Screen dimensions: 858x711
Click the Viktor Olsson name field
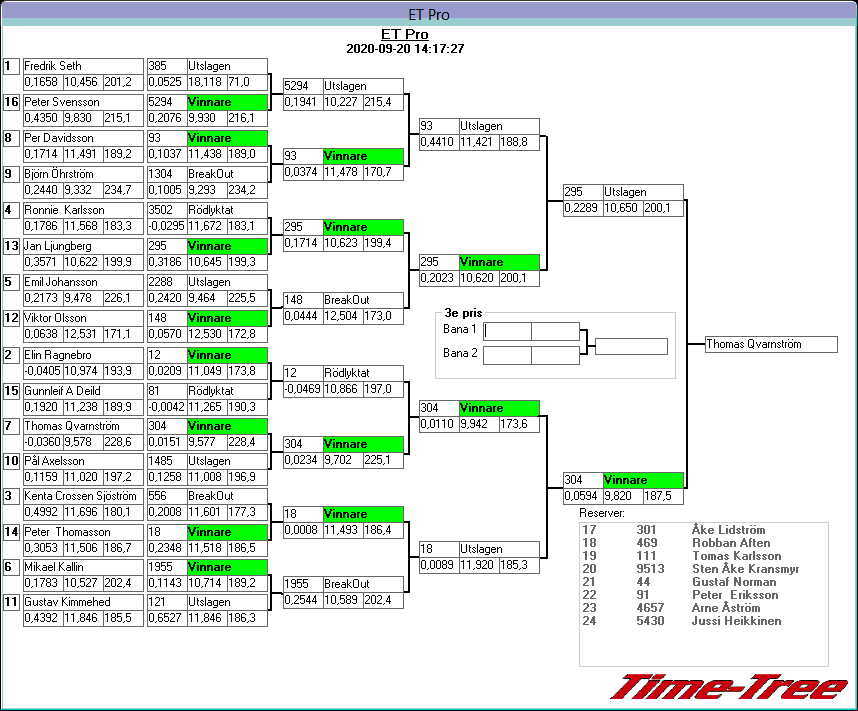click(82, 318)
